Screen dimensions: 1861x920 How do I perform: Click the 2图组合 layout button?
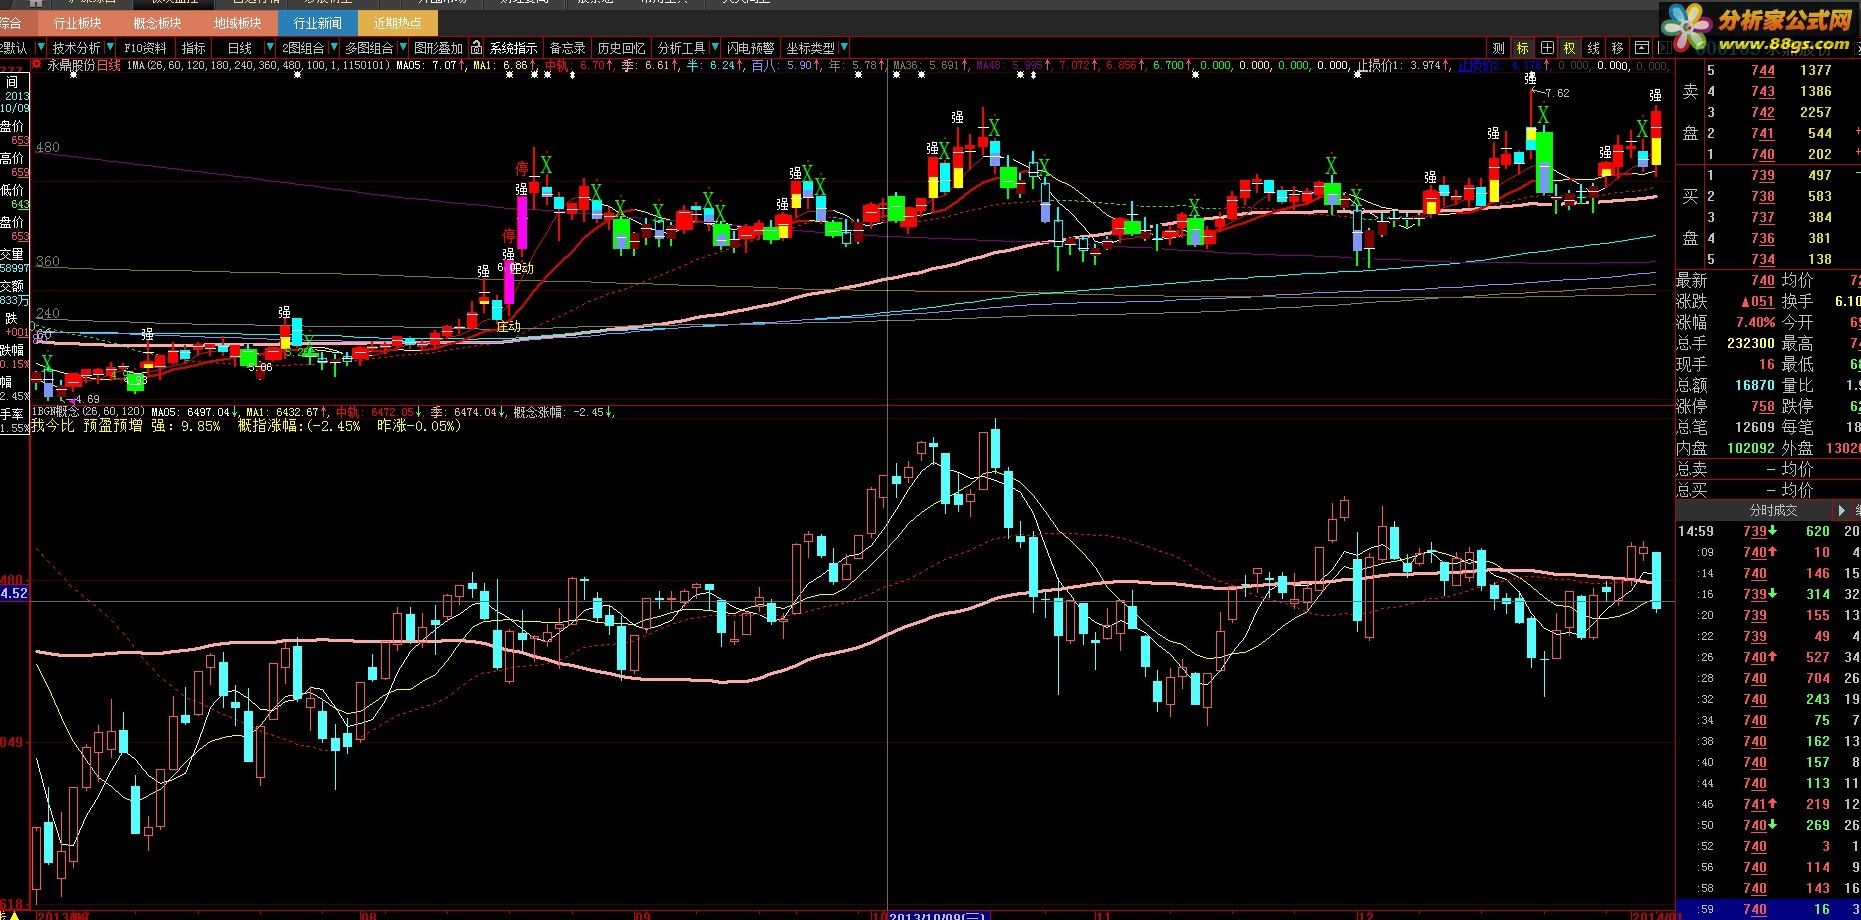click(x=303, y=48)
